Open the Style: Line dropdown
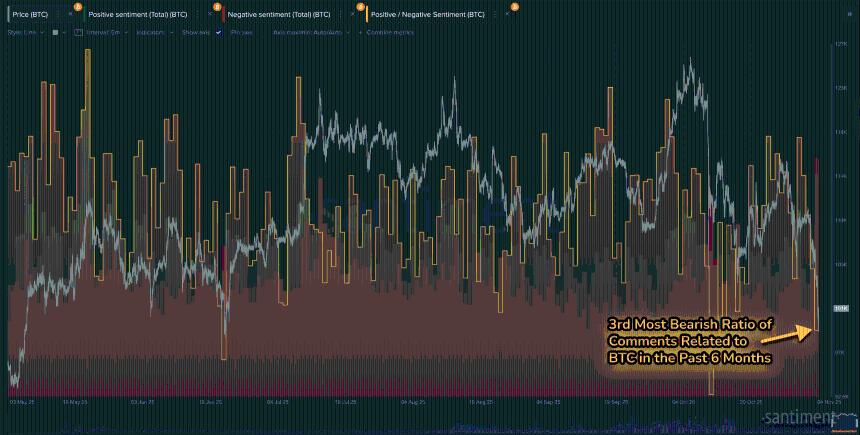860x435 pixels. [26, 33]
